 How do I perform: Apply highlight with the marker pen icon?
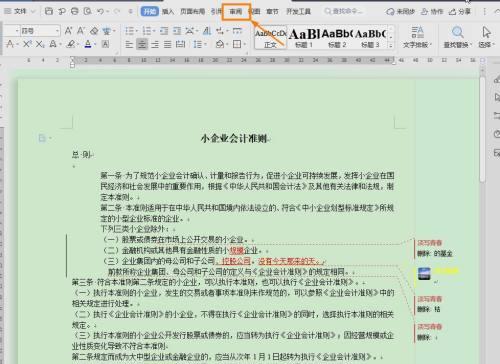click(71, 44)
